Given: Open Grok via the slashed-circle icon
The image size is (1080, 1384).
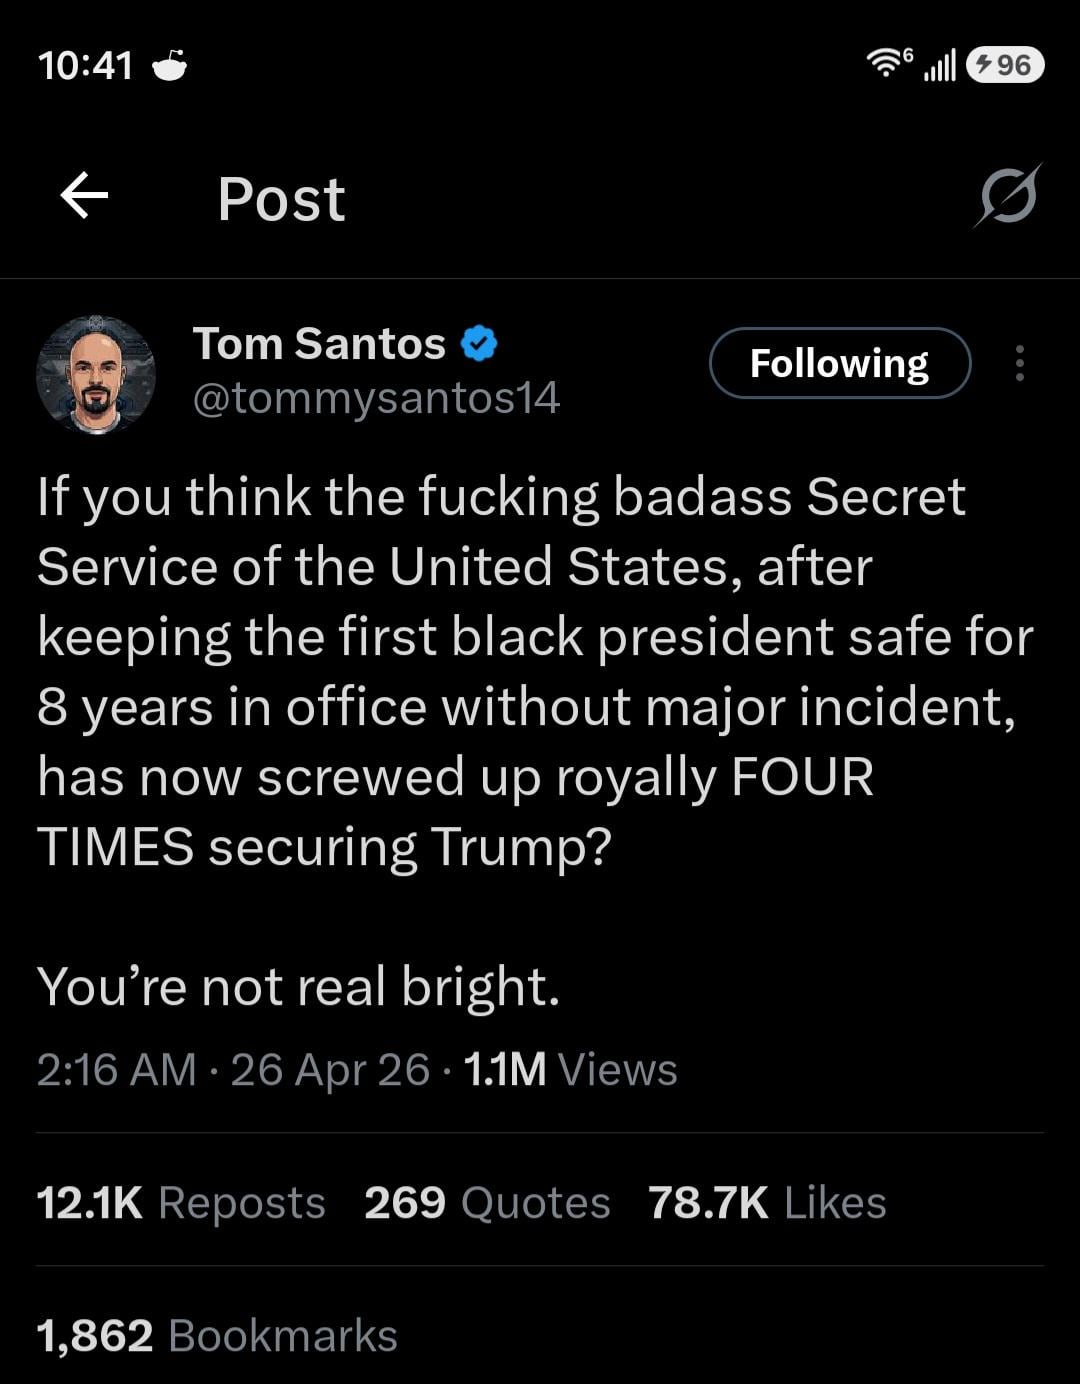Looking at the screenshot, I should tap(1008, 195).
